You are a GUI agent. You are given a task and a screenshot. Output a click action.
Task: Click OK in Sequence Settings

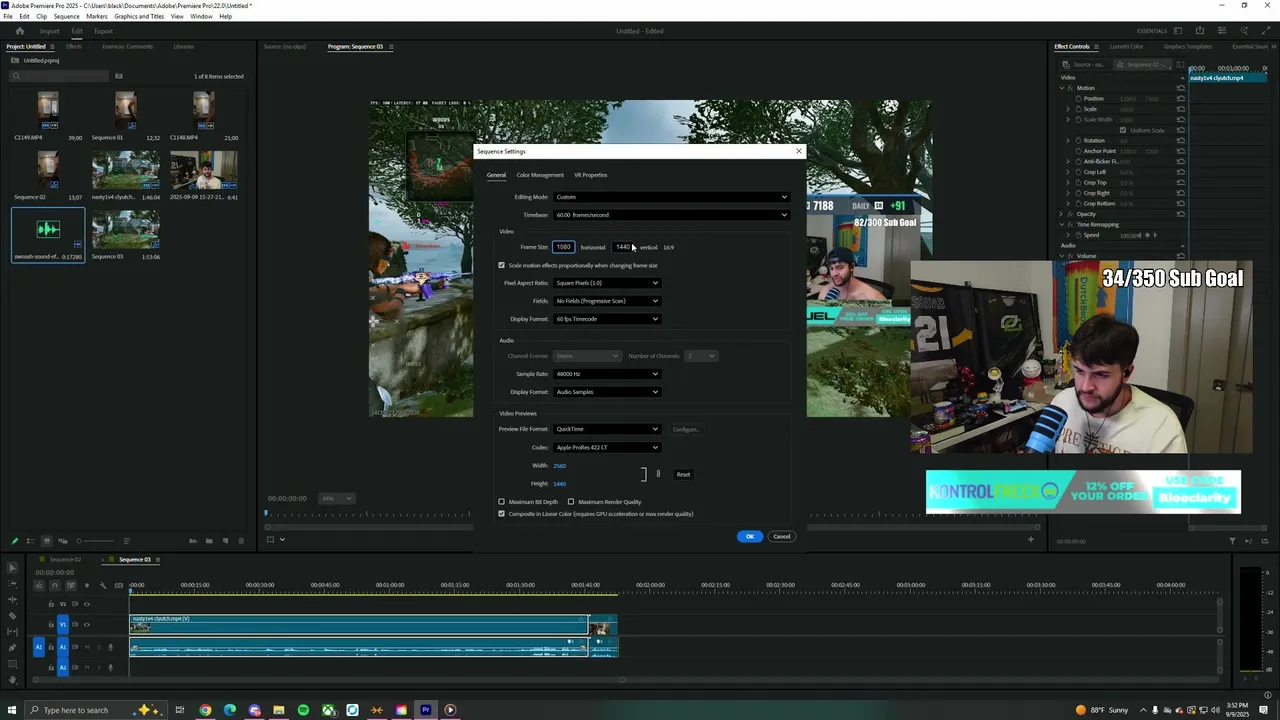point(750,536)
